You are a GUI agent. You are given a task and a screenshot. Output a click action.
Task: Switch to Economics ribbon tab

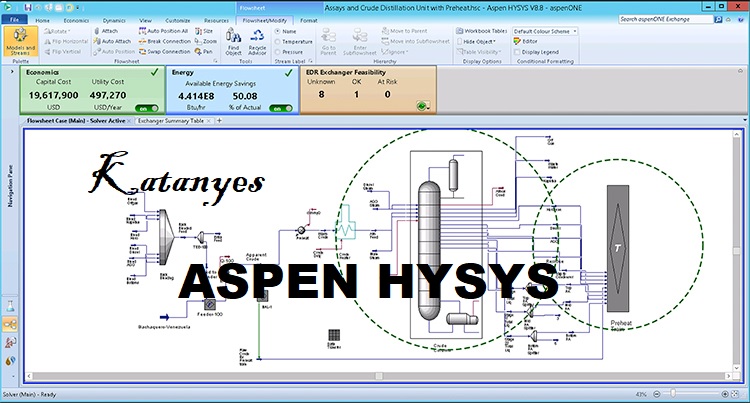coord(76,21)
